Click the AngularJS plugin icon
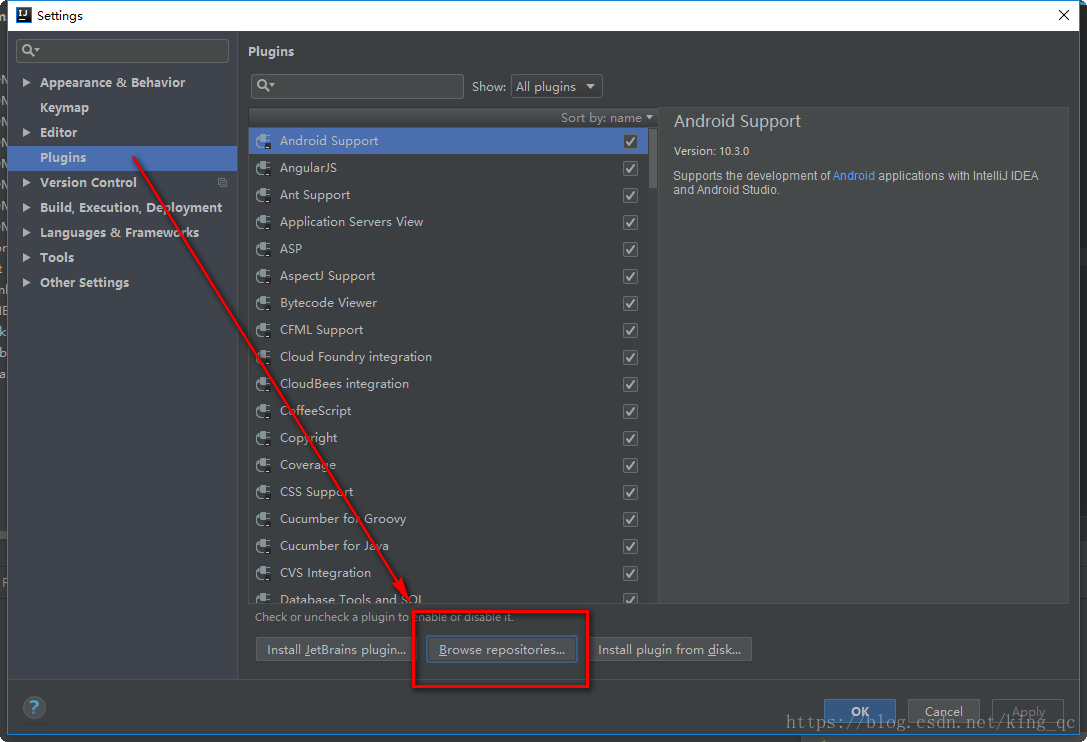1087x742 pixels. point(264,168)
